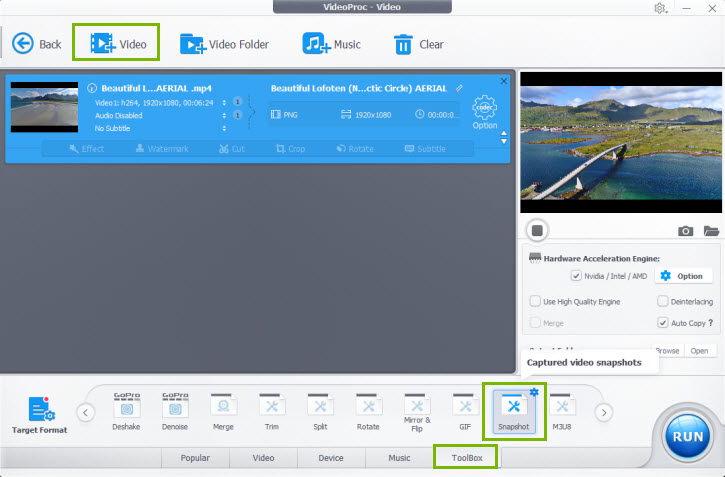Toggle the Nvidia / Intel / AMD checkbox

(x=576, y=276)
